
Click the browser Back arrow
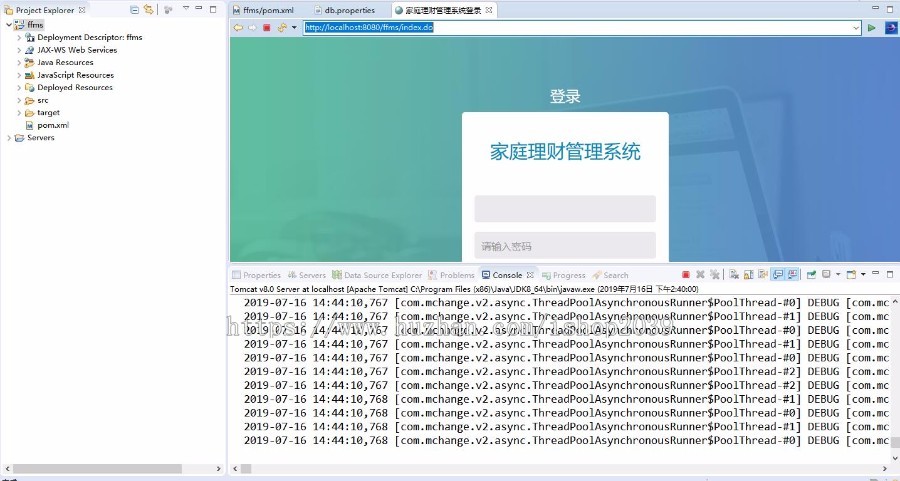pyautogui.click(x=238, y=28)
